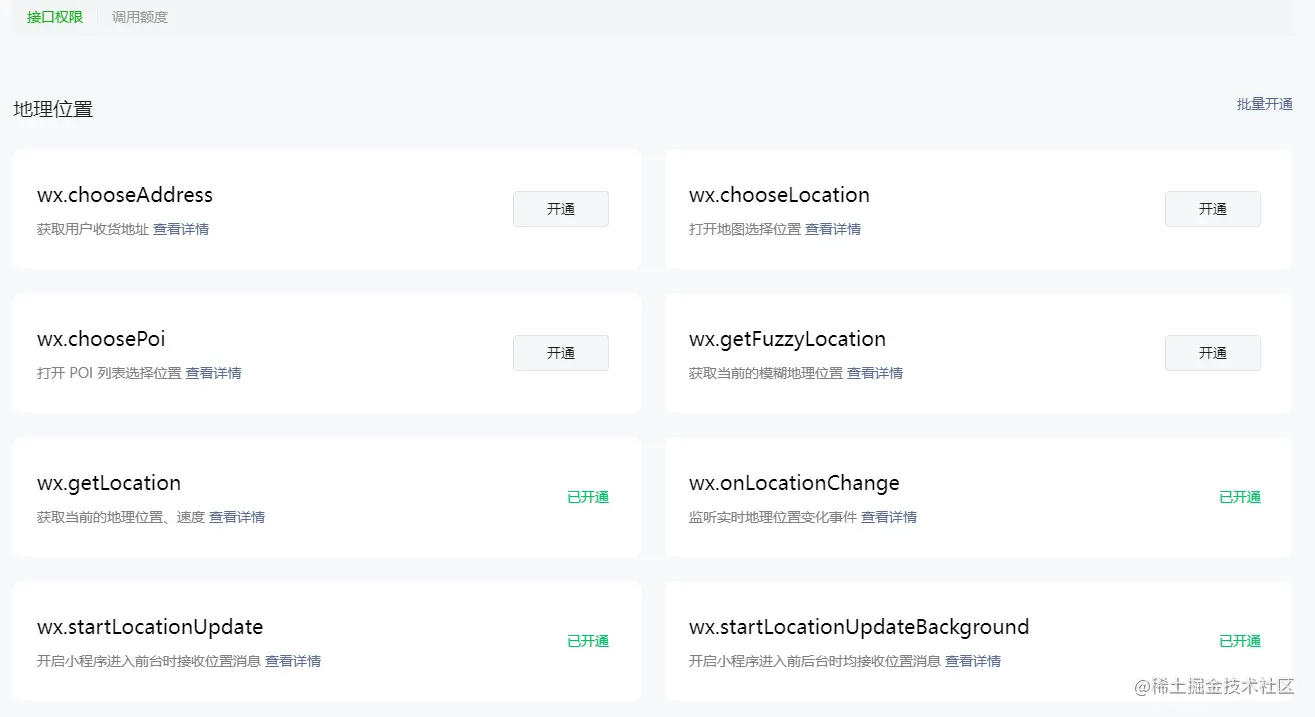Open 查看详情 for wx.choosePoi
Viewport: 1315px width, 717px height.
213,373
